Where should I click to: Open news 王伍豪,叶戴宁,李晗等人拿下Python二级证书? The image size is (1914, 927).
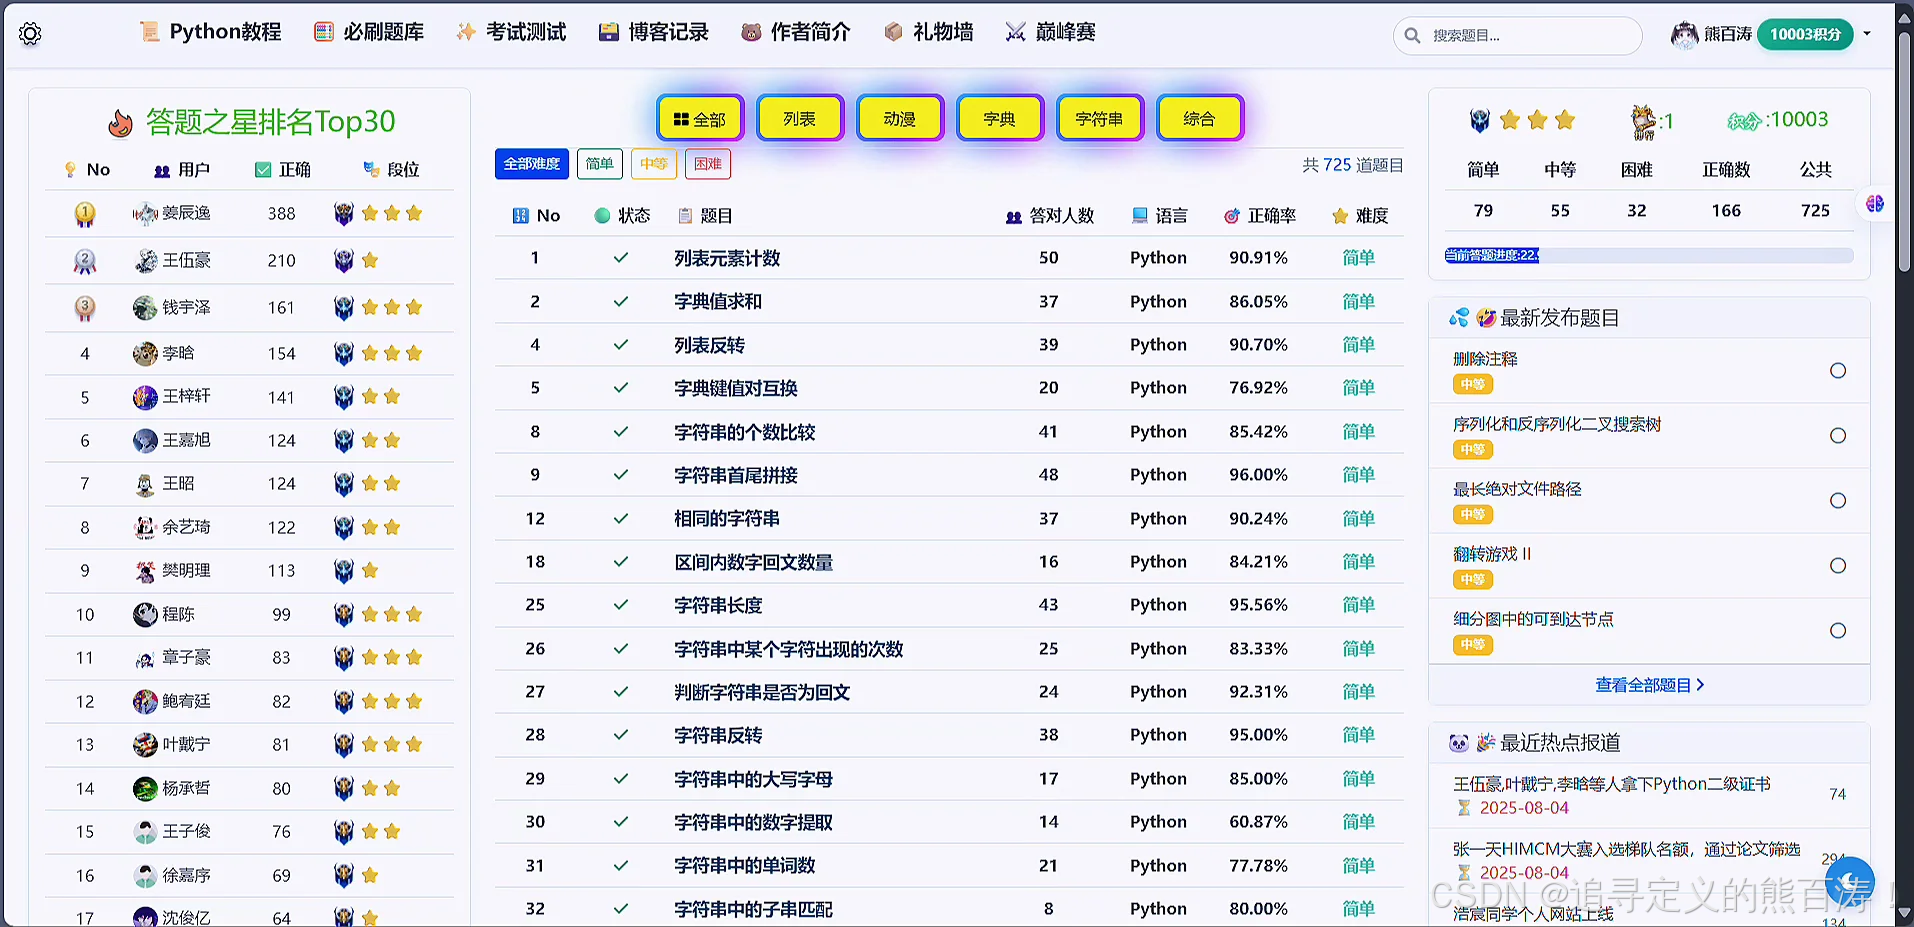1612,784
